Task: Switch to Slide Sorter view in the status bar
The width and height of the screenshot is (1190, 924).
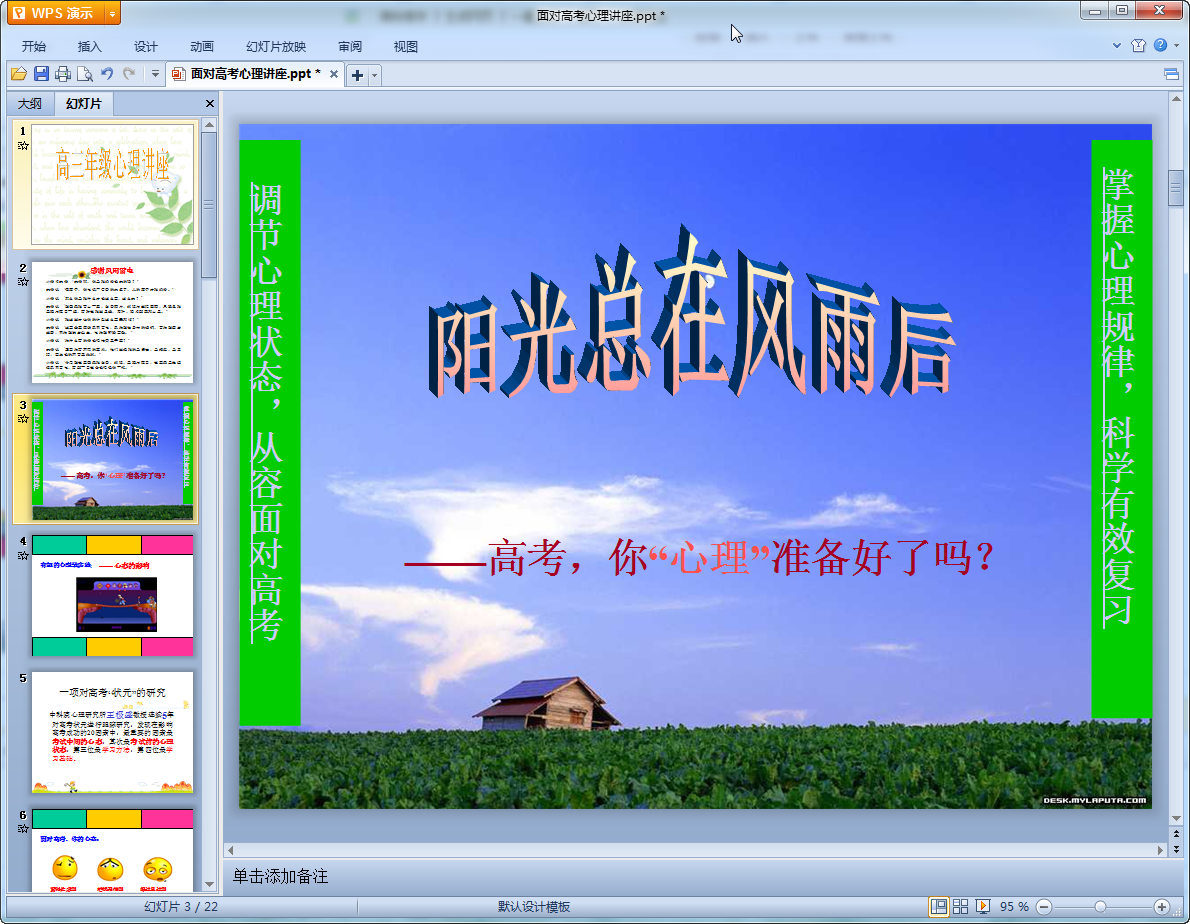Action: point(960,907)
